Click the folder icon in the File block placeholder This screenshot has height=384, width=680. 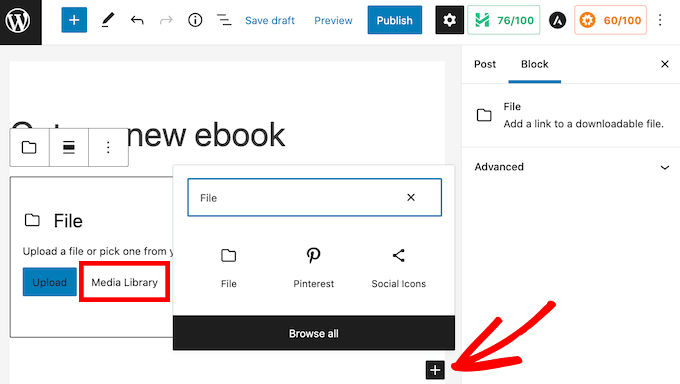click(x=32, y=220)
